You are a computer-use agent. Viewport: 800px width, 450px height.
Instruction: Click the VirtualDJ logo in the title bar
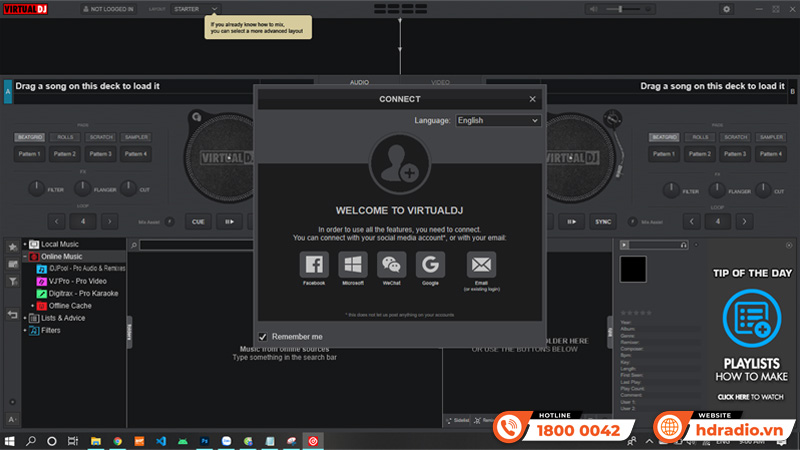(x=26, y=9)
